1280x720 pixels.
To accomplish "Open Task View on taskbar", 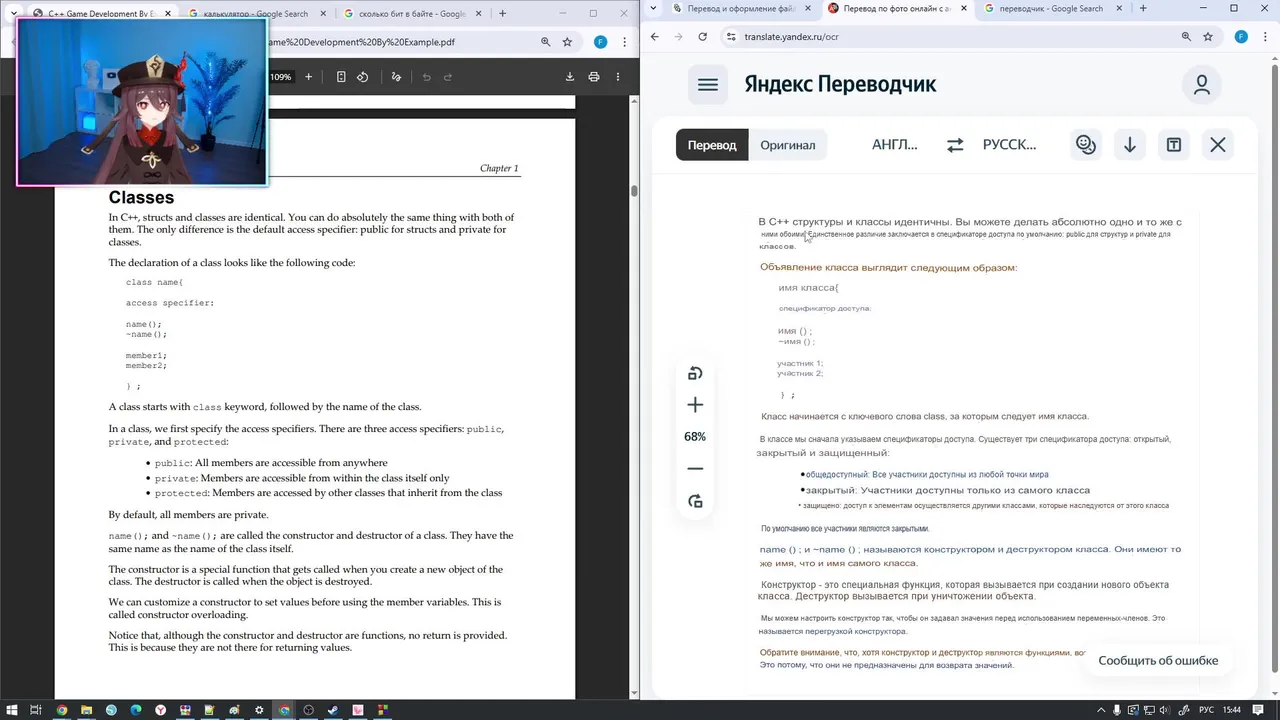I will click(36, 710).
